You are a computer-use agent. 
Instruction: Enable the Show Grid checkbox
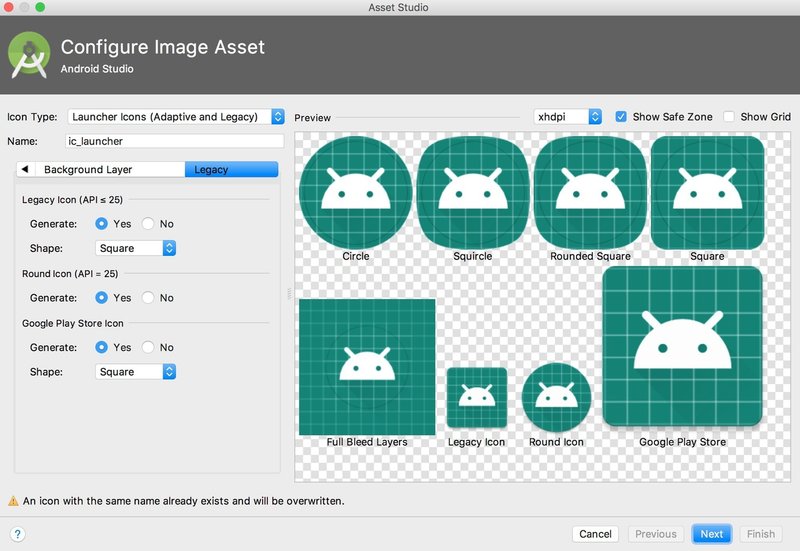(x=729, y=117)
